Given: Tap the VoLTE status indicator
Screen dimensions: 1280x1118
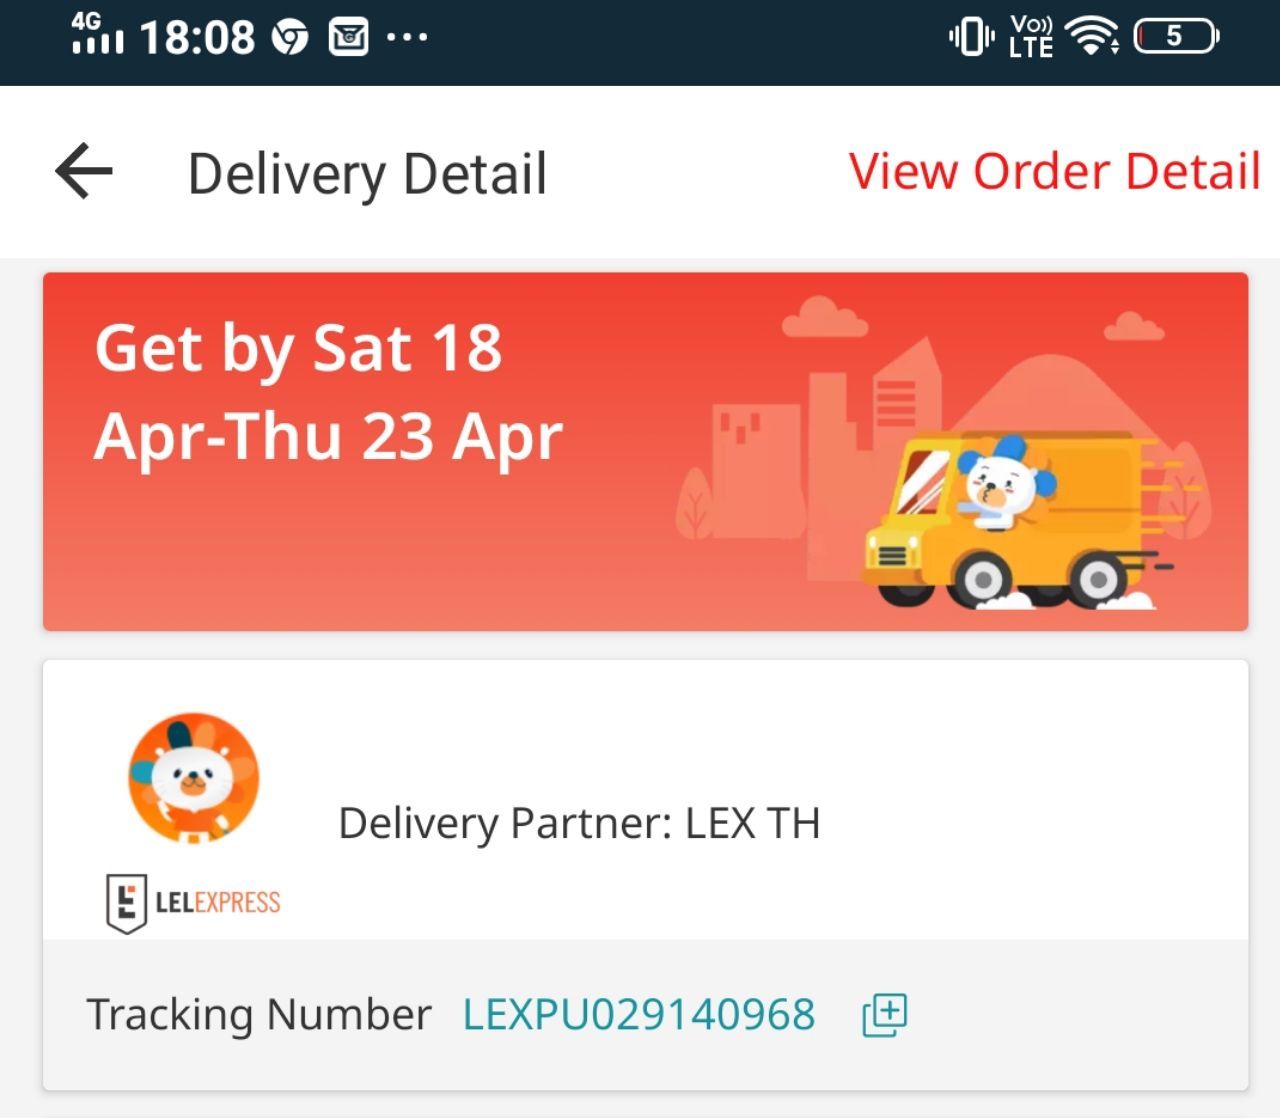Looking at the screenshot, I should point(1031,37).
